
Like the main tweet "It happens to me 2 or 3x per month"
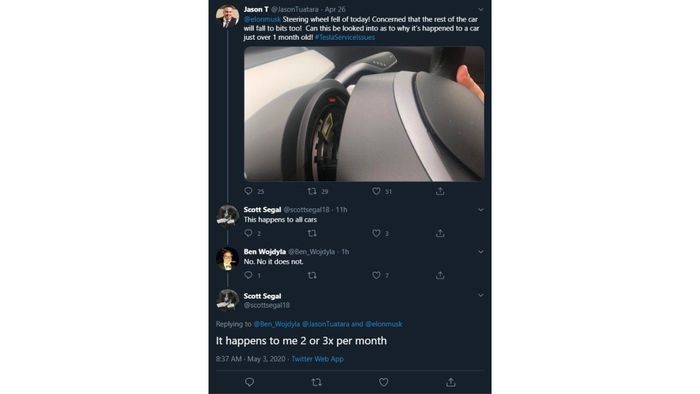pyautogui.click(x=383, y=382)
